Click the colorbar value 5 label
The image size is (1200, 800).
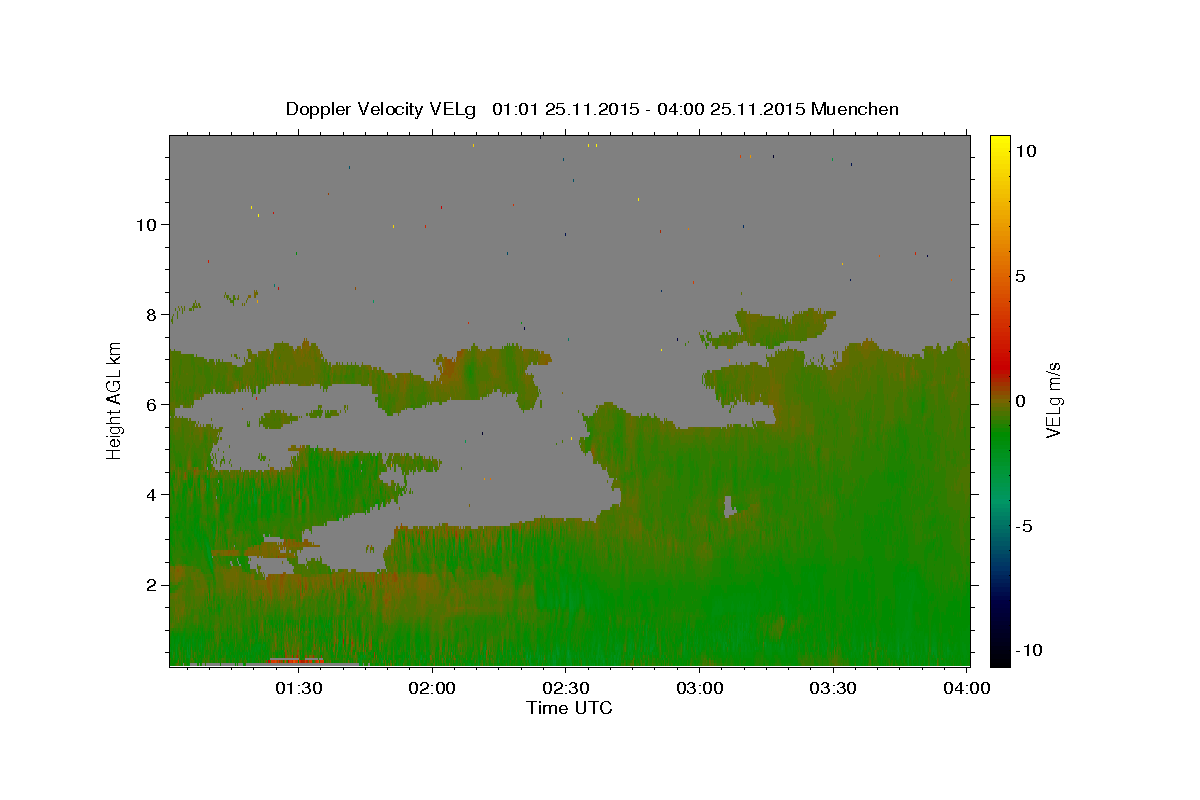tap(1020, 276)
